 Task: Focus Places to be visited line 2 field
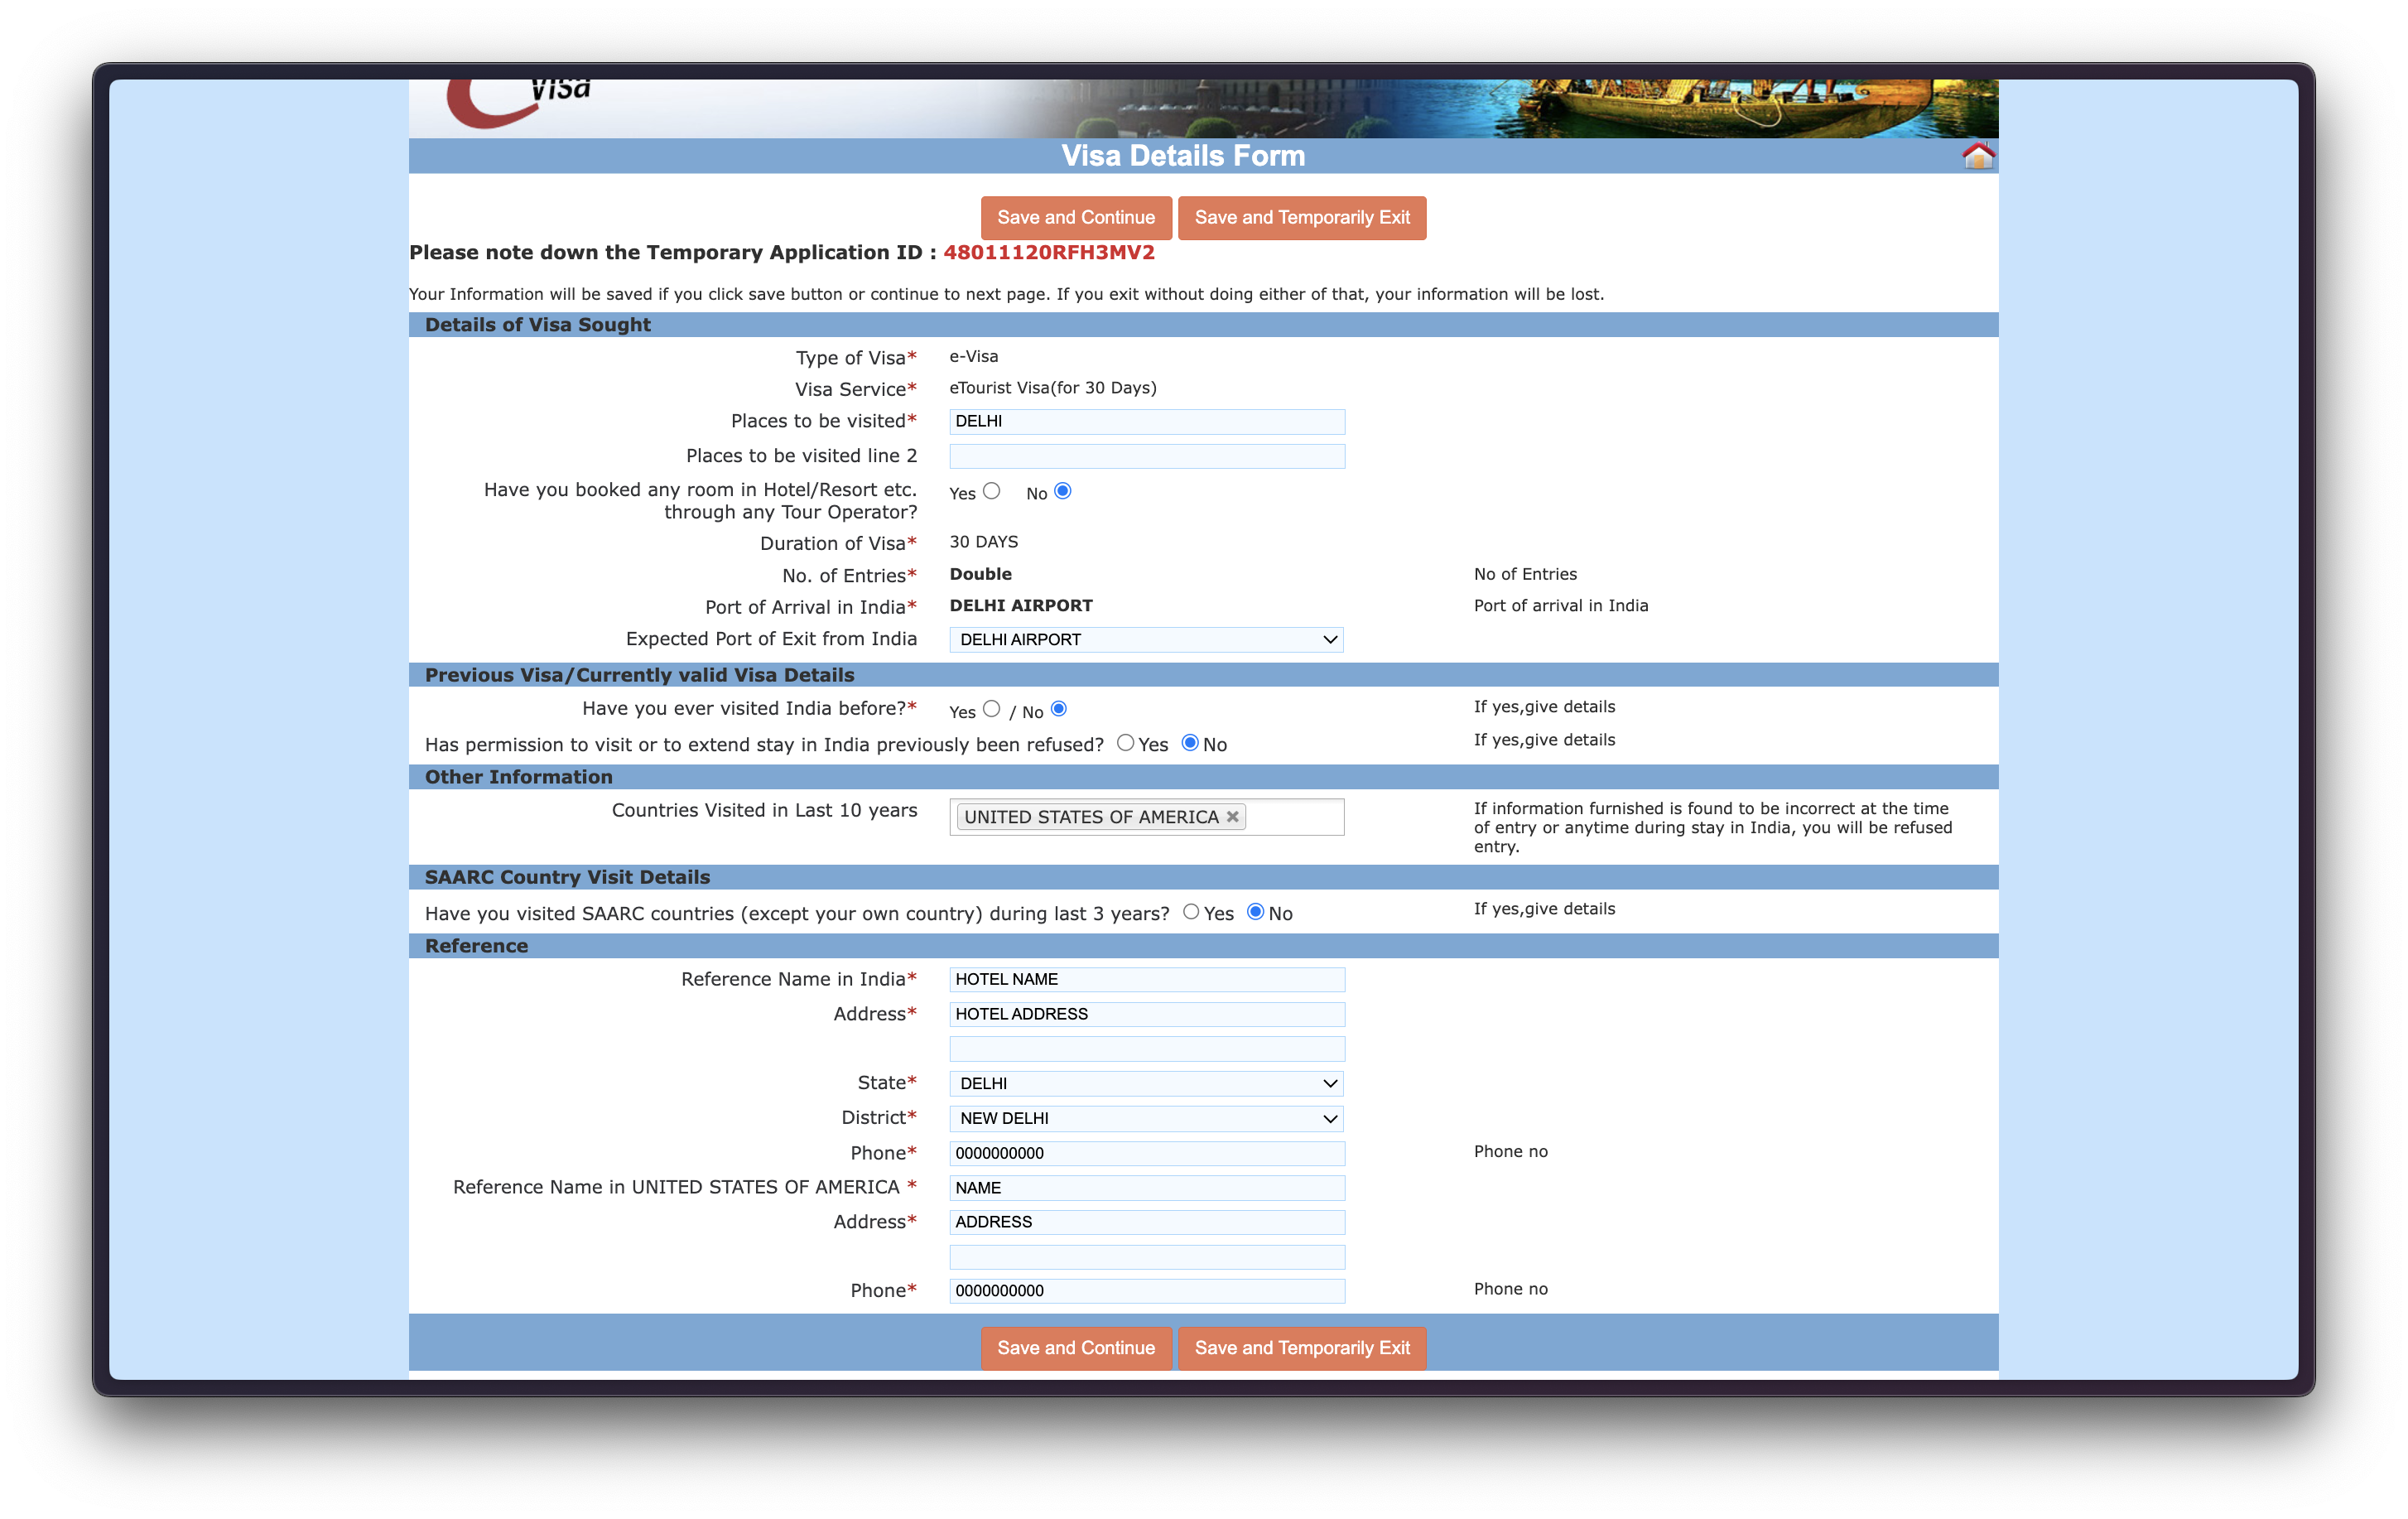(1146, 457)
